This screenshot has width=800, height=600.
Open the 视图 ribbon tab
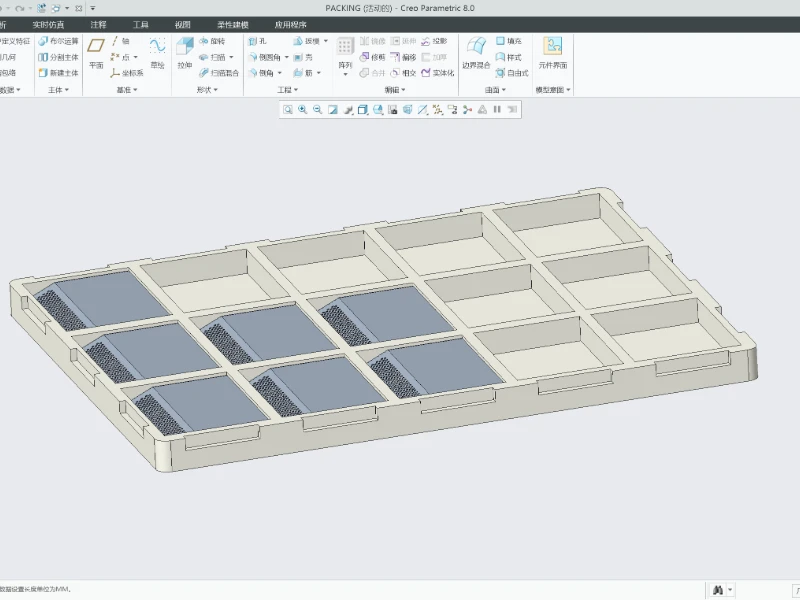click(182, 23)
